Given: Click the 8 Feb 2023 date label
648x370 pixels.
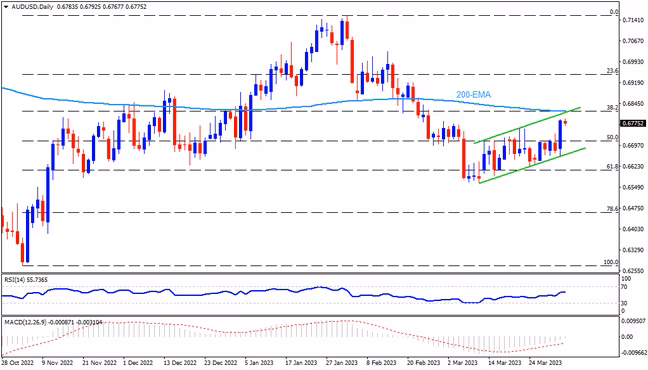Looking at the screenshot, I should coord(381,363).
